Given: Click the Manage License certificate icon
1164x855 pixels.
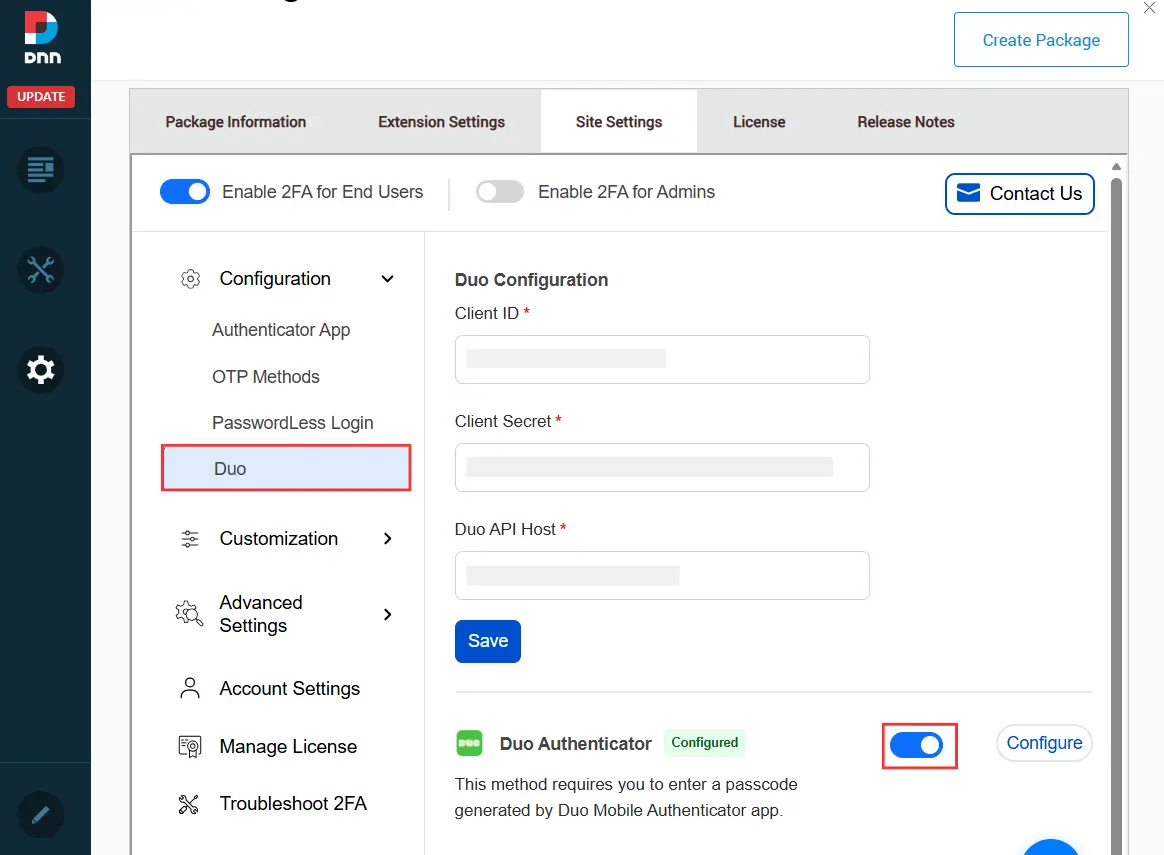Looking at the screenshot, I should click(190, 747).
